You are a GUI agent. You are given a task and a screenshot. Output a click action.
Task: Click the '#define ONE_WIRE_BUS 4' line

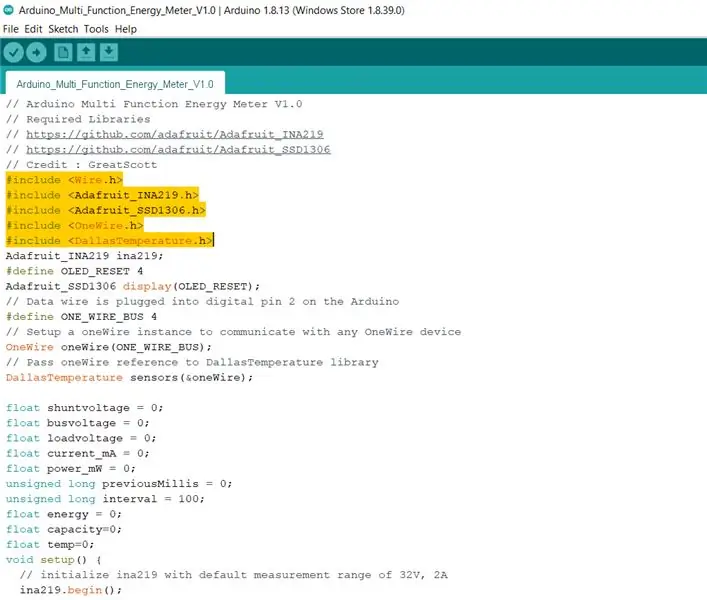[x=81, y=317]
